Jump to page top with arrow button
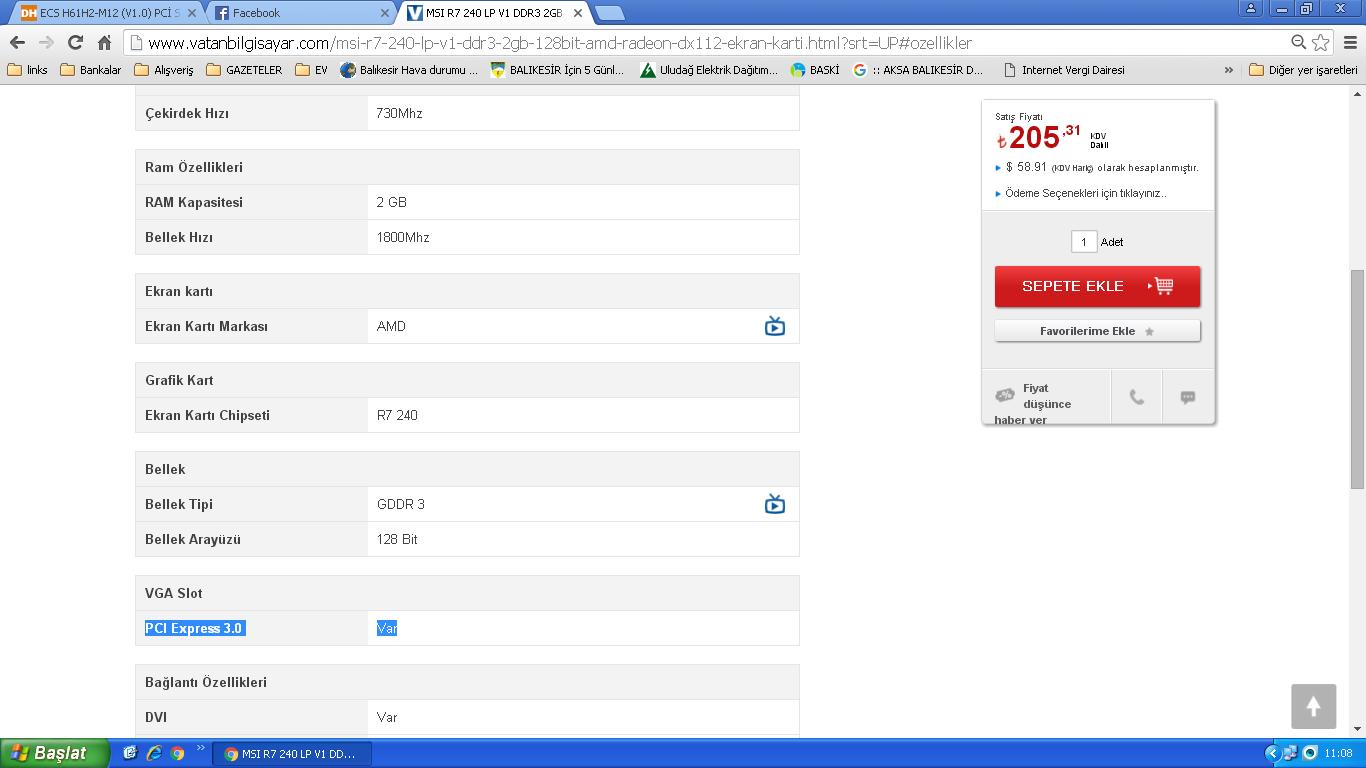The width and height of the screenshot is (1366, 768). [x=1313, y=707]
